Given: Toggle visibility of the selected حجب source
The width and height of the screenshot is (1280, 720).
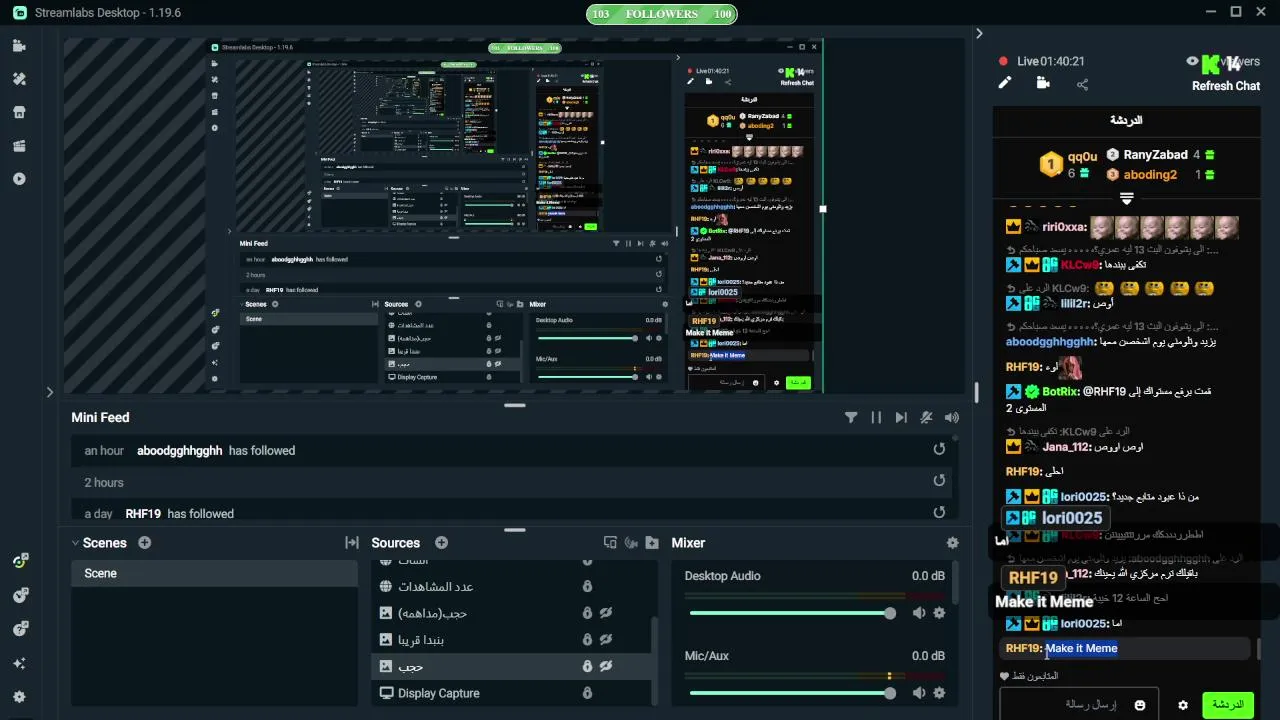Looking at the screenshot, I should [606, 666].
